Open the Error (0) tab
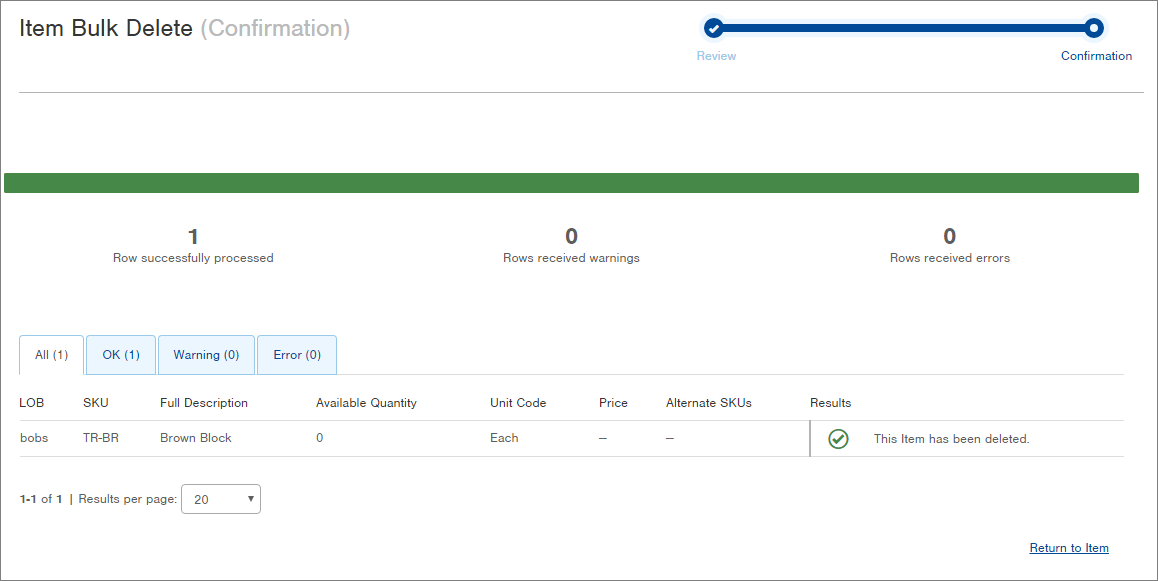This screenshot has height=581, width=1158. (296, 355)
